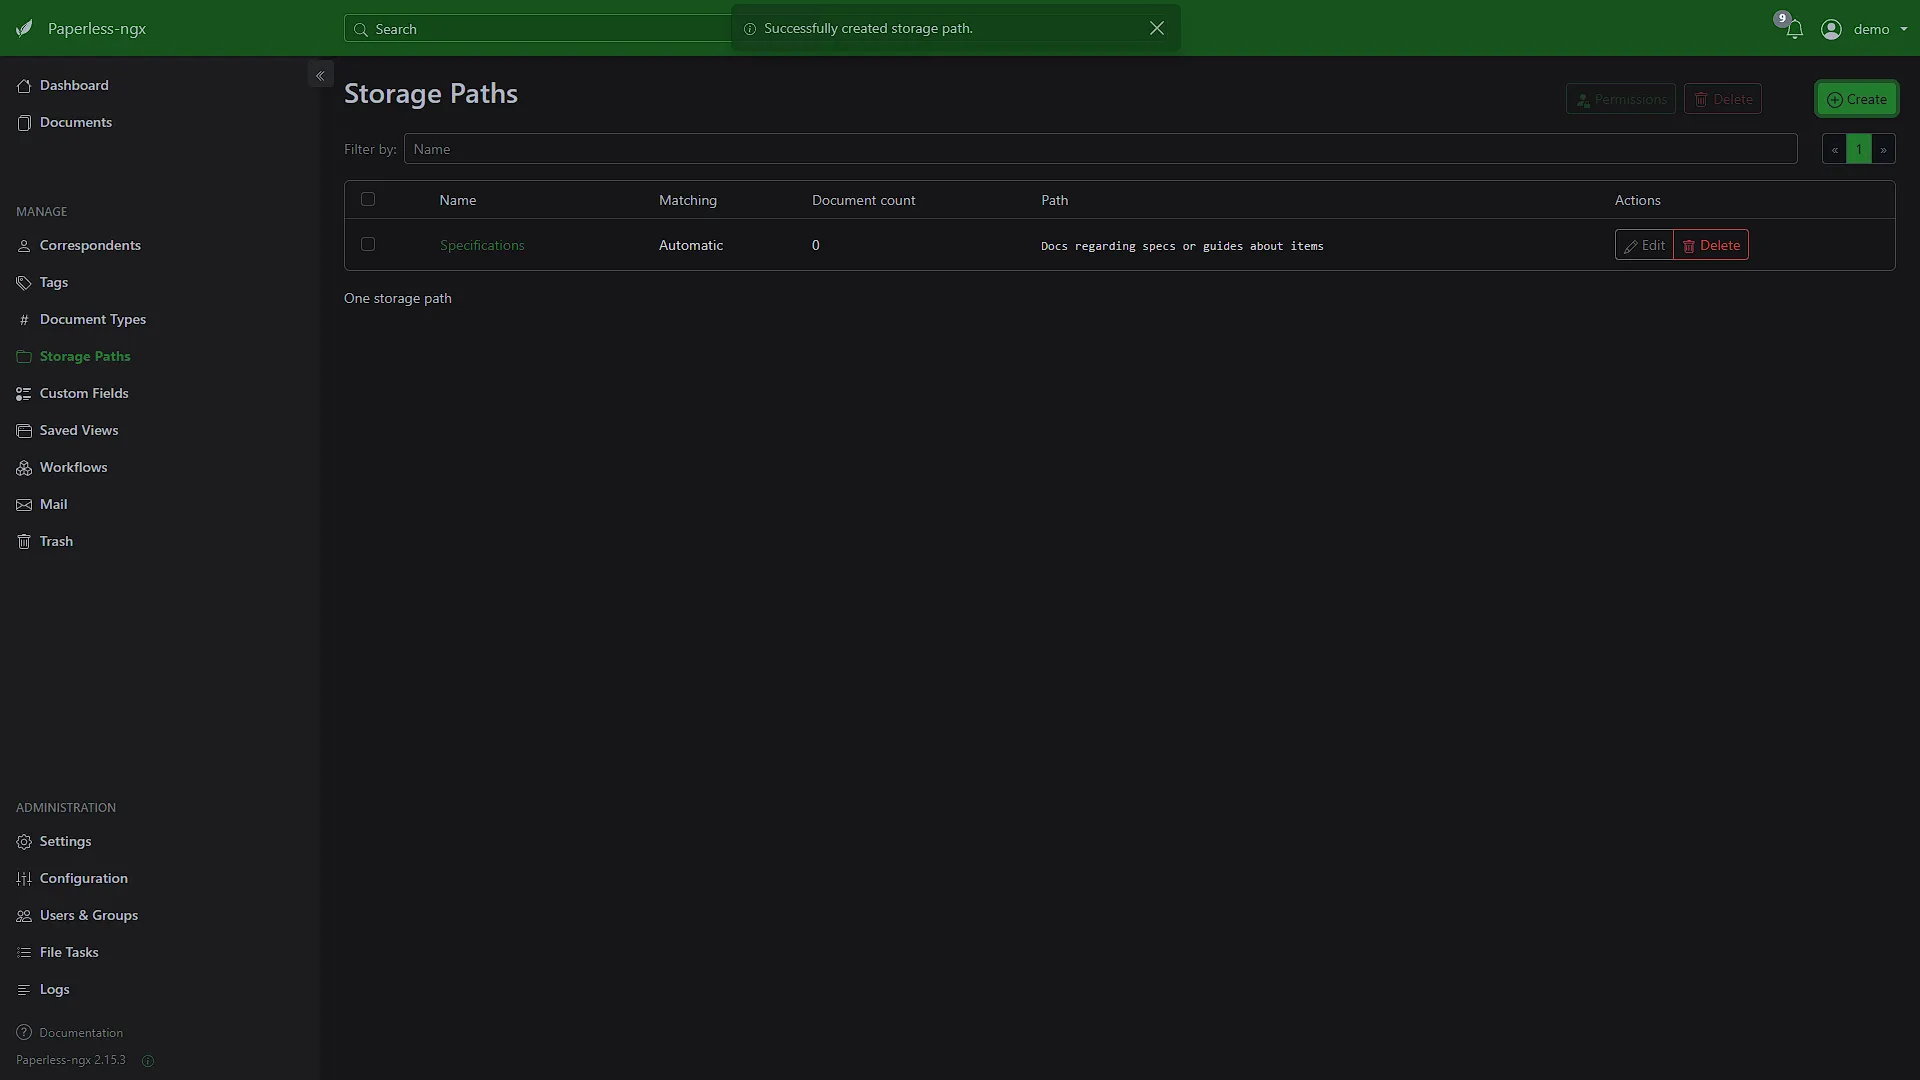Open the demo user account menu
Screen dimensions: 1920x1080
(x=1864, y=29)
